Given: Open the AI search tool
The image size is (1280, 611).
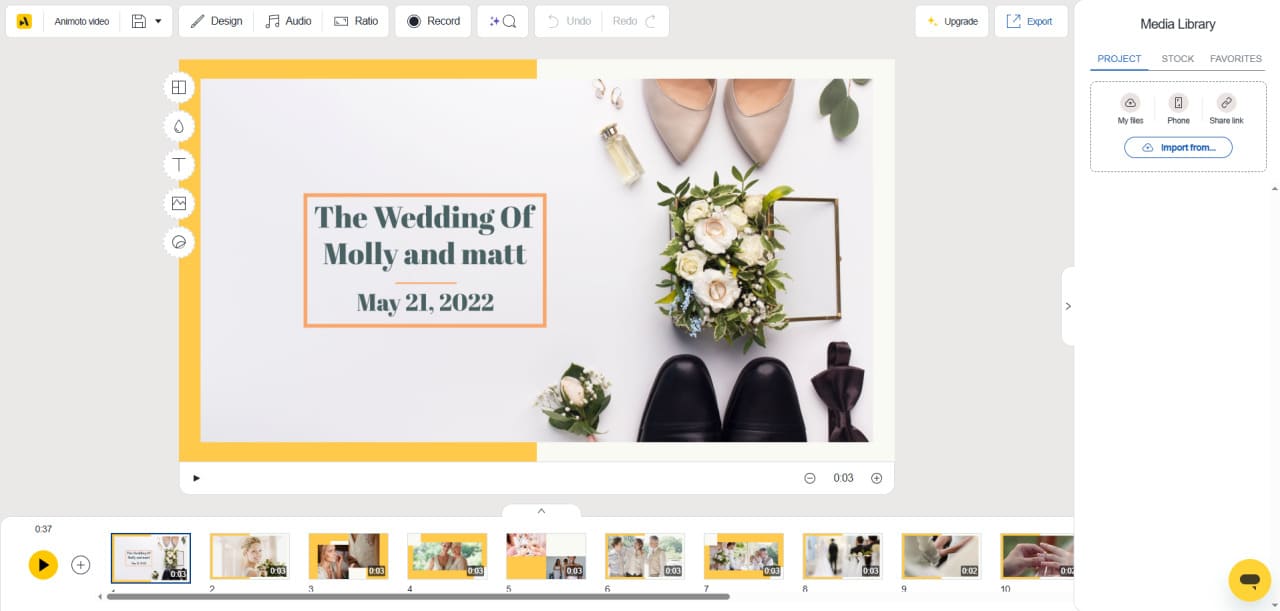Looking at the screenshot, I should [502, 20].
